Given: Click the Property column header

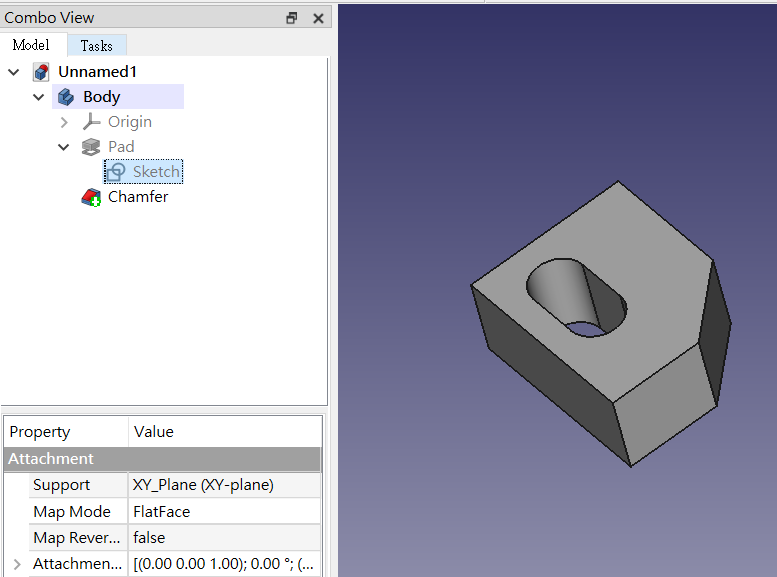Looking at the screenshot, I should [x=66, y=432].
